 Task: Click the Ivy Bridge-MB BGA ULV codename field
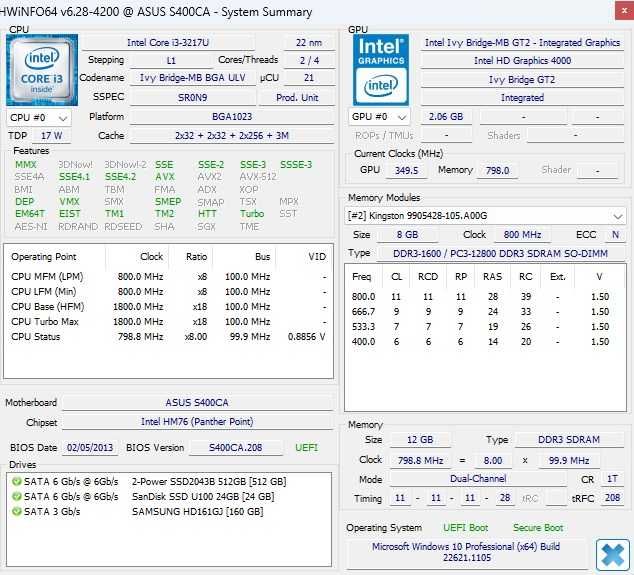point(193,78)
